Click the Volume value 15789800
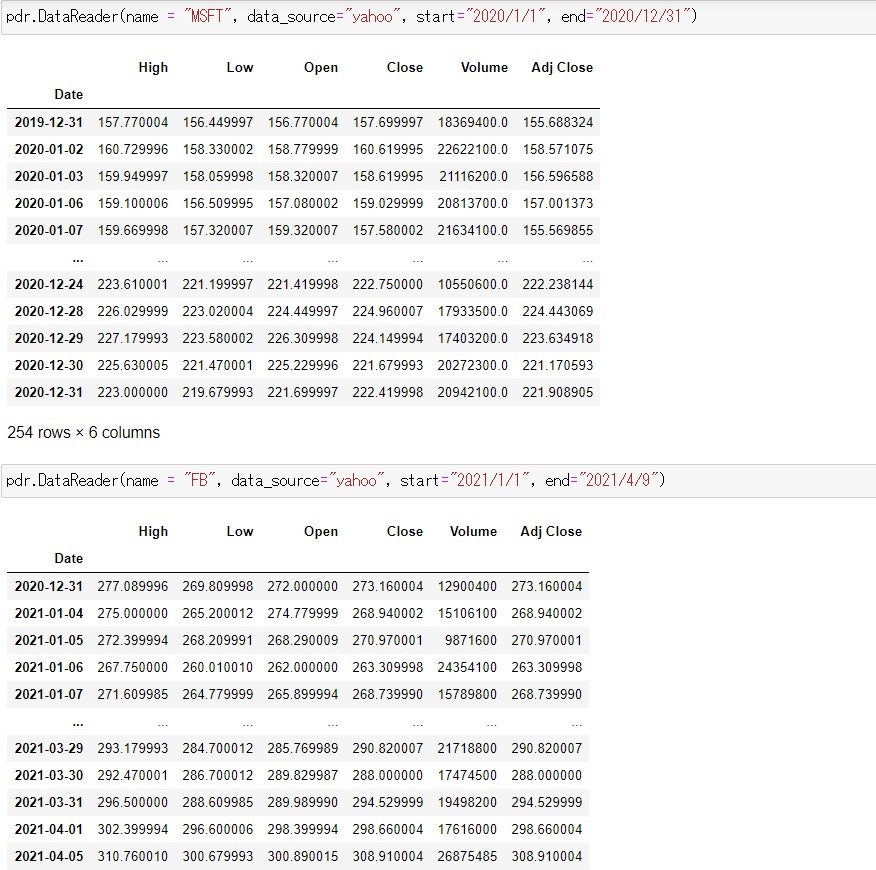 click(x=467, y=694)
